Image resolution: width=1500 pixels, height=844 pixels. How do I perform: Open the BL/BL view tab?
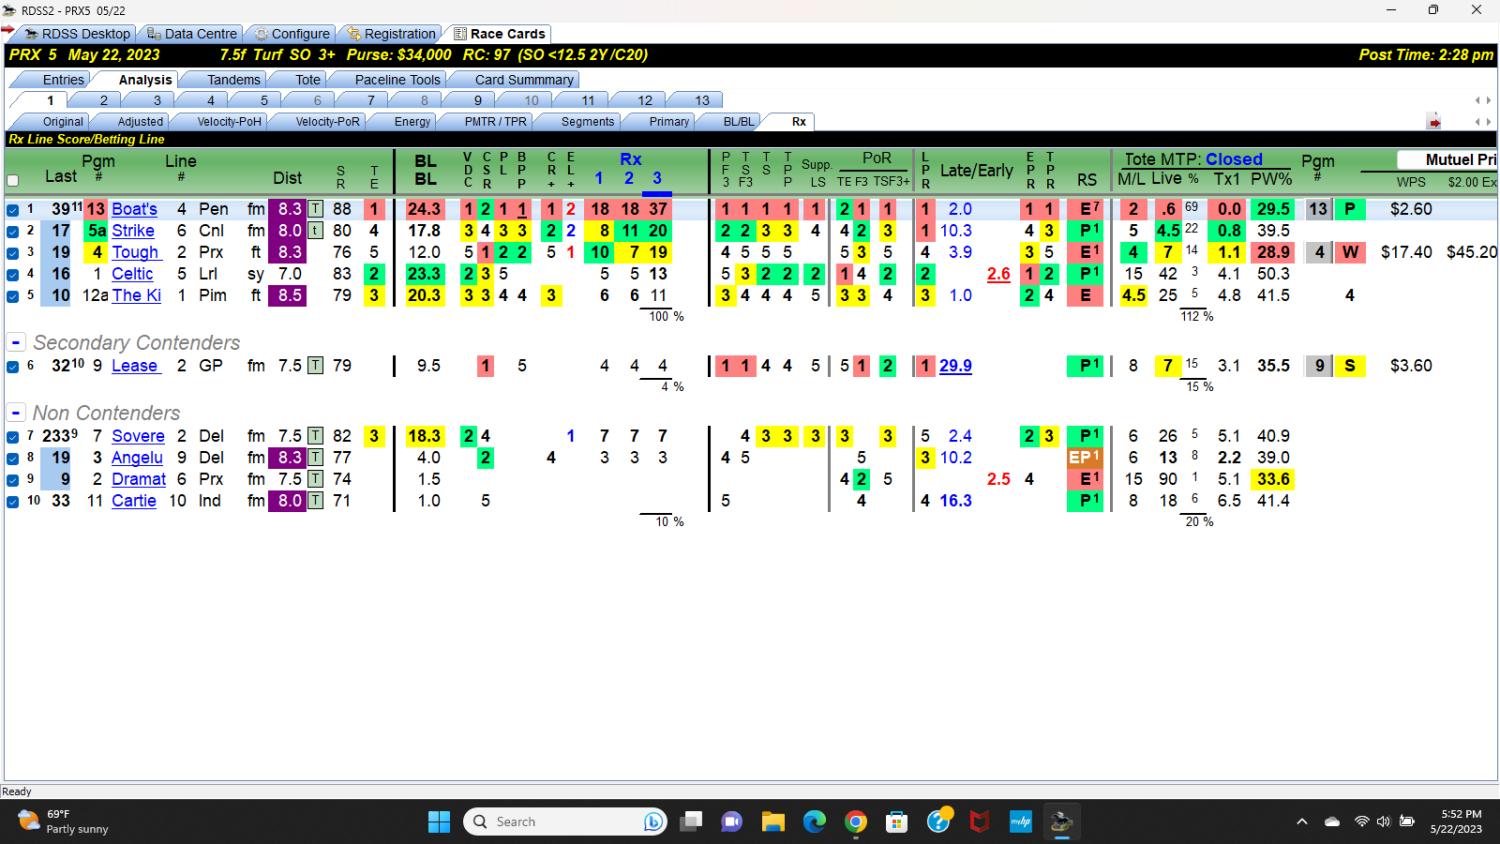pyautogui.click(x=739, y=121)
